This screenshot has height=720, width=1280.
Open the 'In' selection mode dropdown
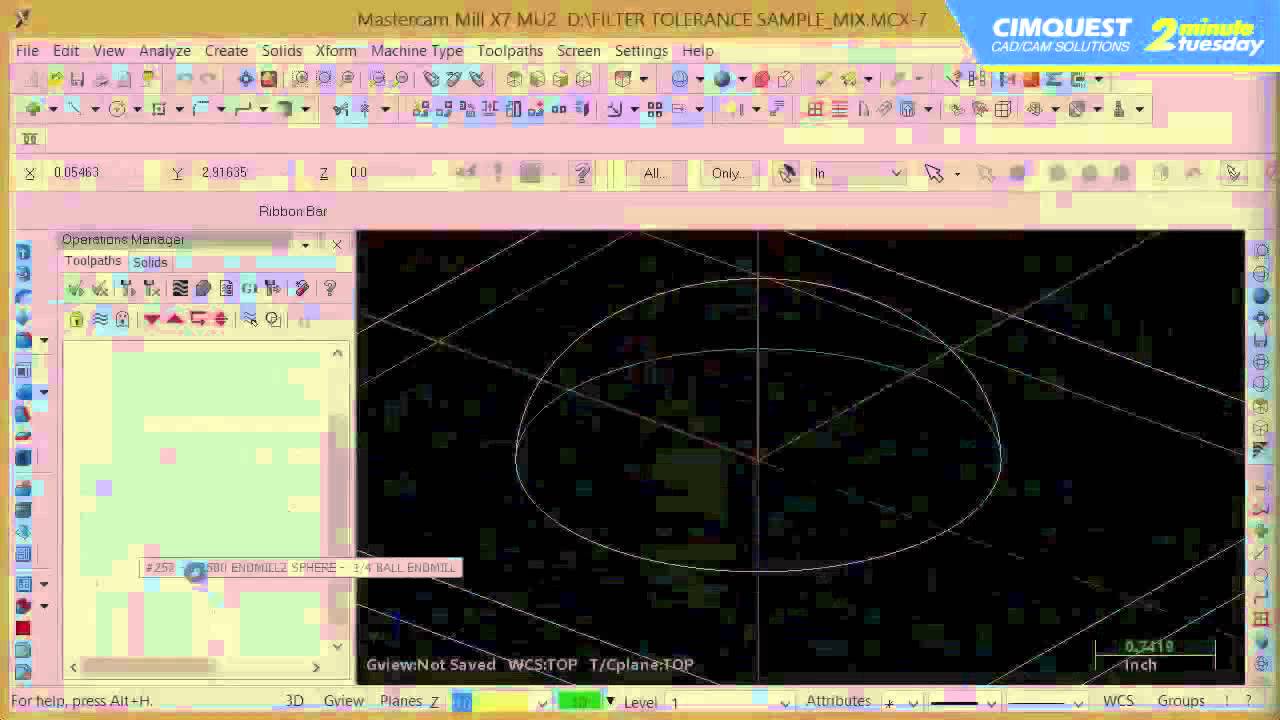coord(896,173)
